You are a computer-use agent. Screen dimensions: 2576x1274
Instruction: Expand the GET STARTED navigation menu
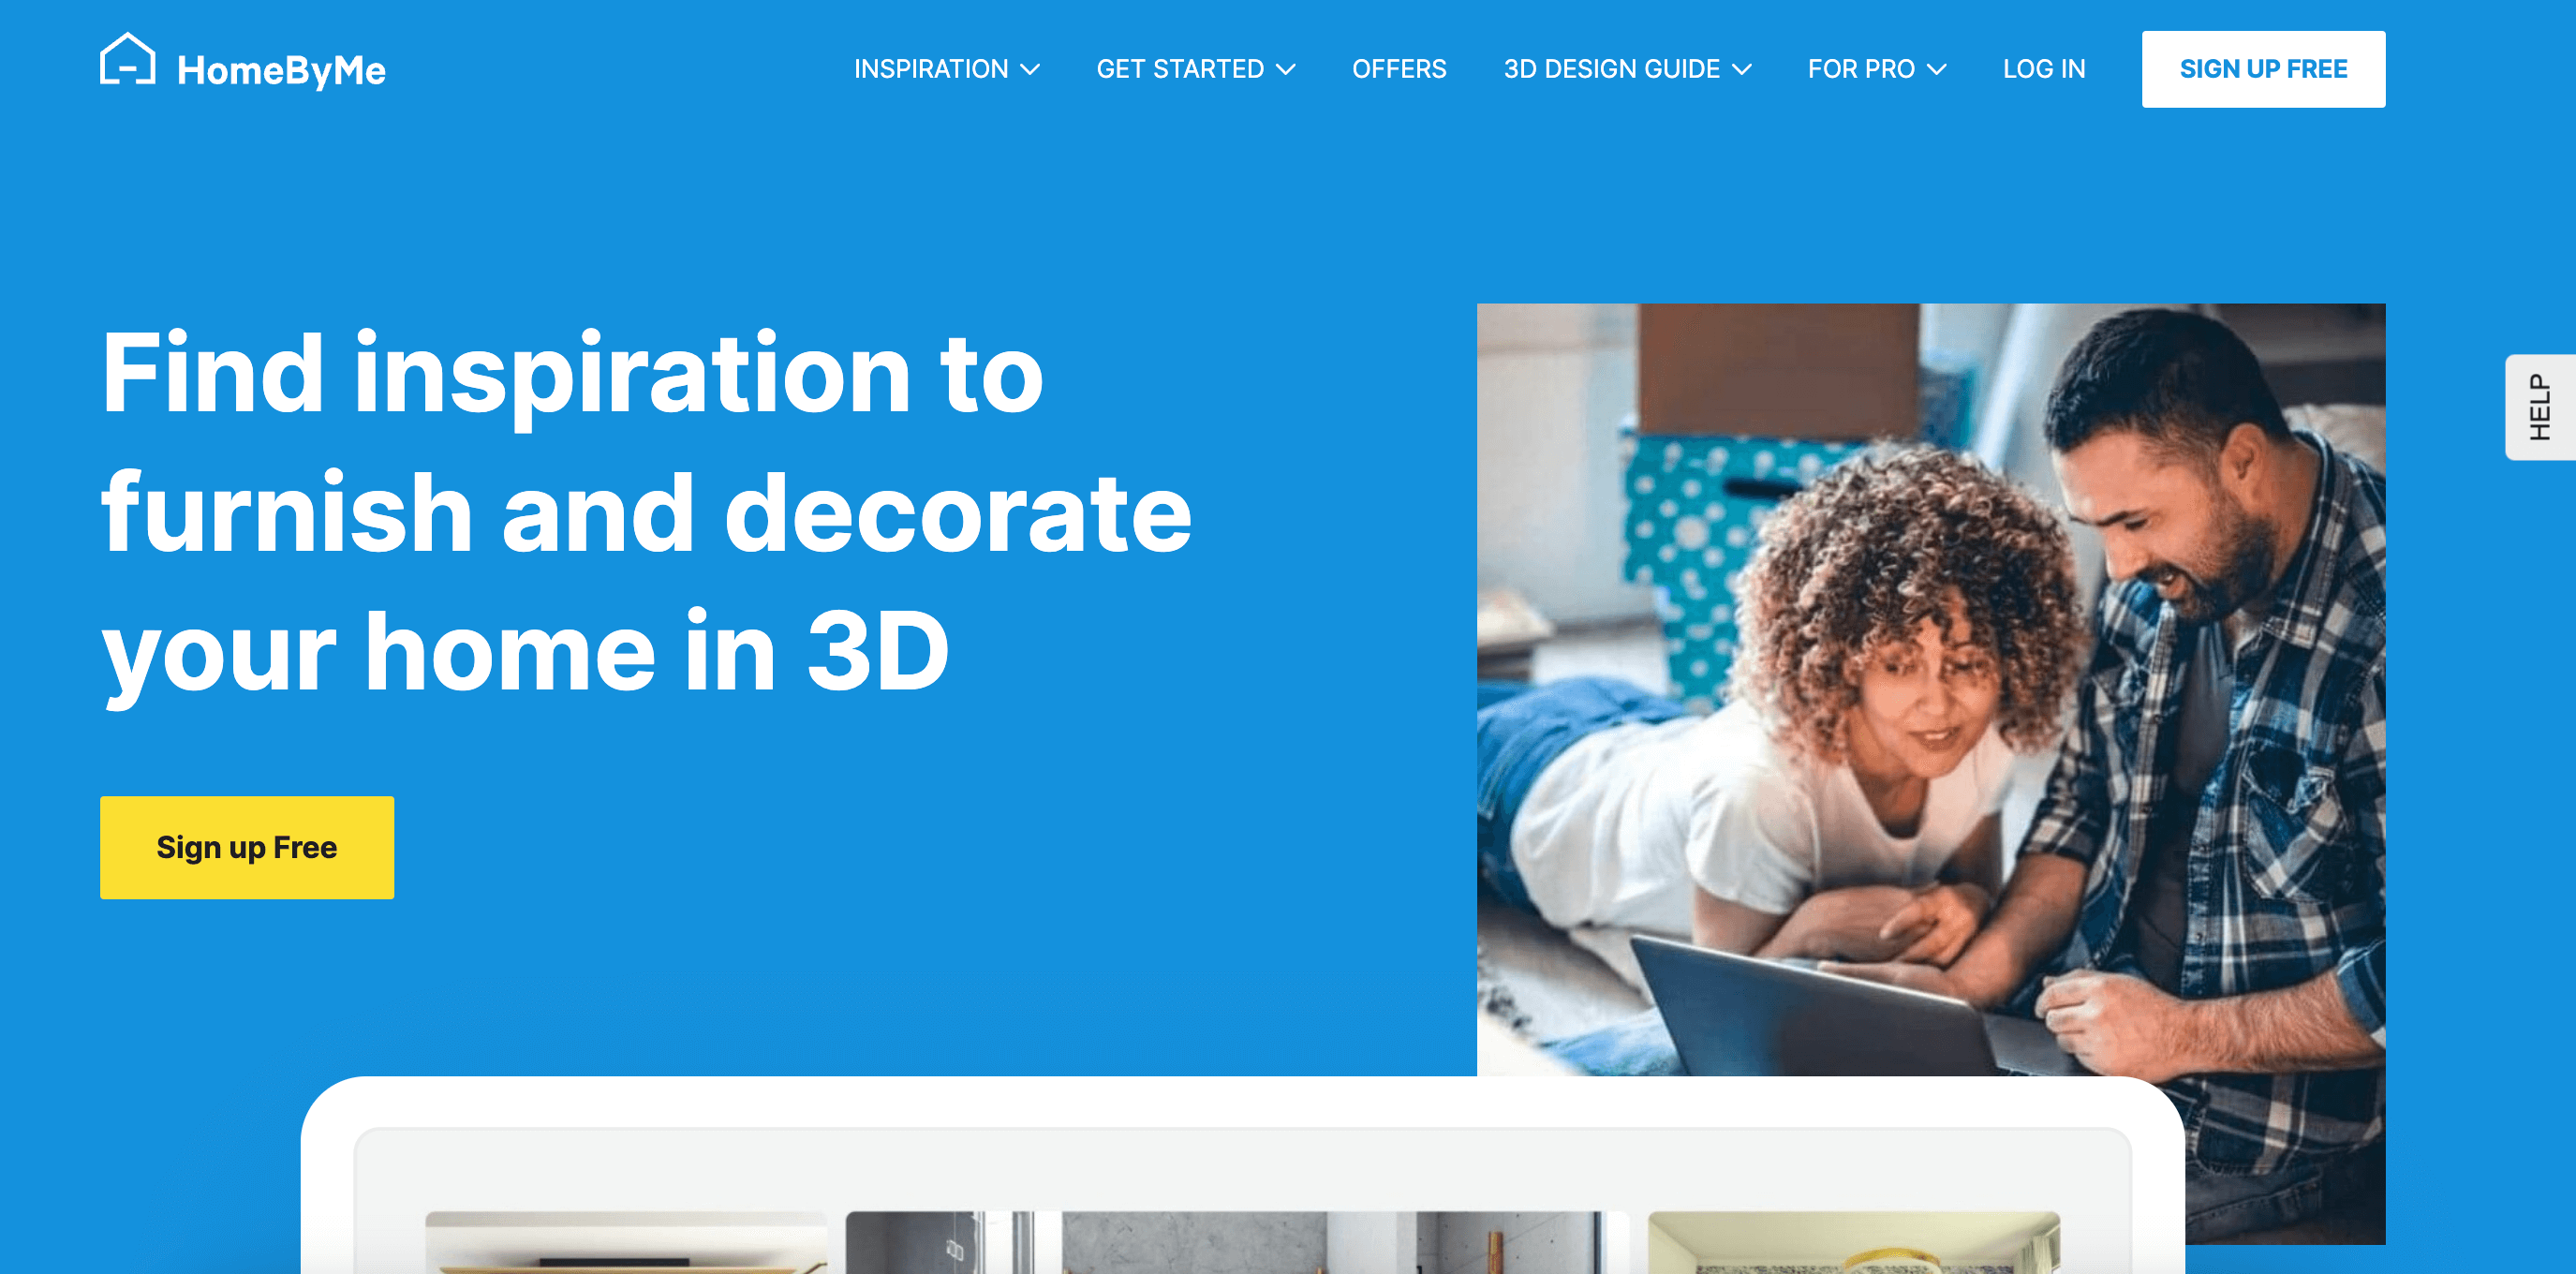click(1196, 69)
